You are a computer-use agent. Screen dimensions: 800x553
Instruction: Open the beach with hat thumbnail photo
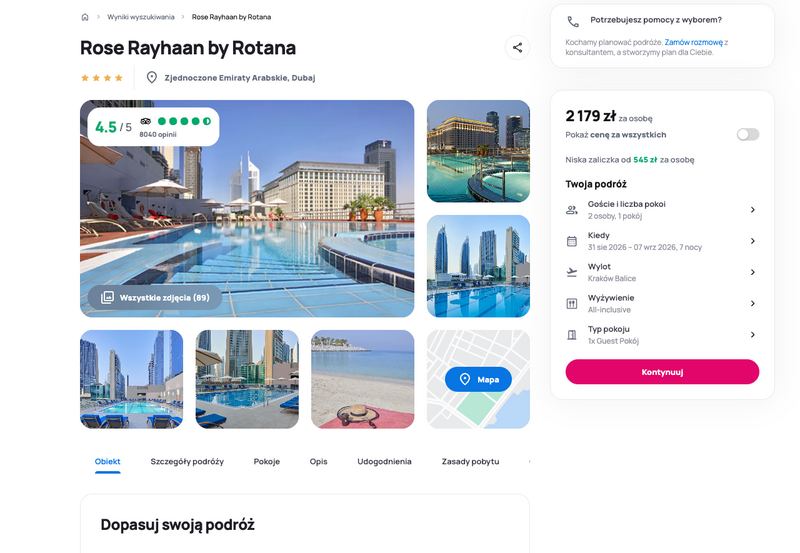[x=362, y=379]
